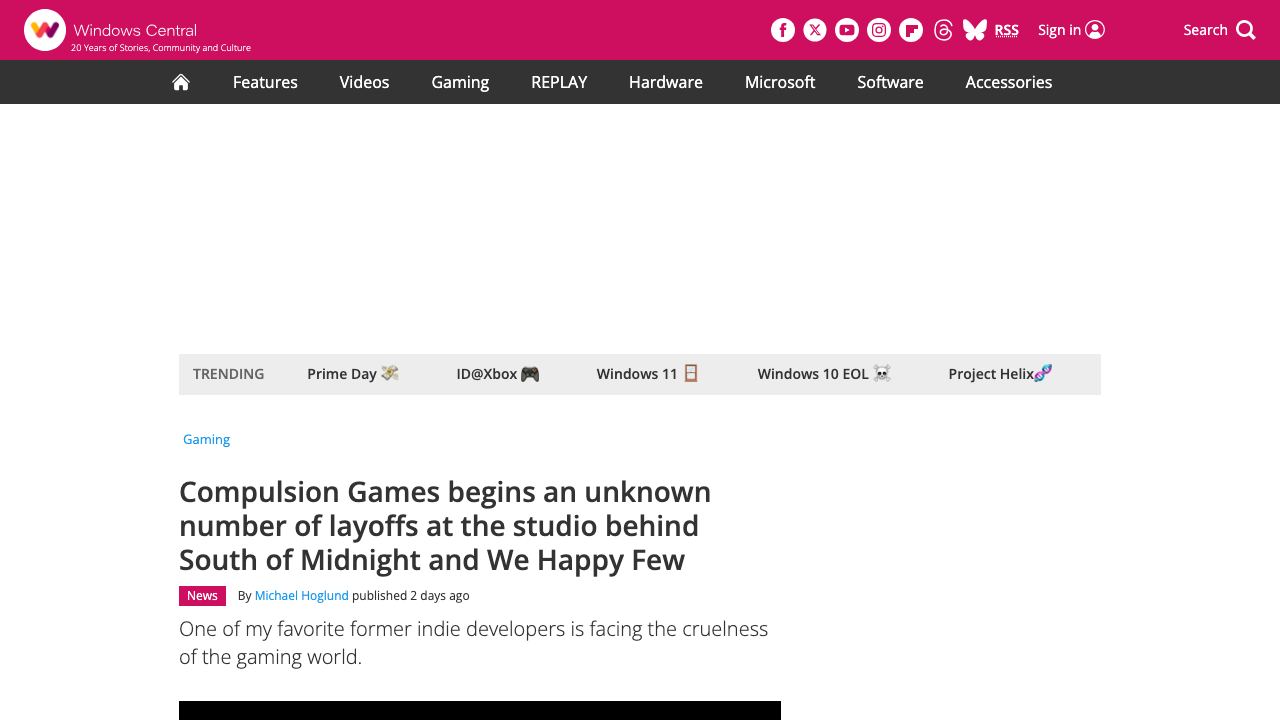Open the Microsoft menu
This screenshot has width=1280, height=720.
[780, 82]
